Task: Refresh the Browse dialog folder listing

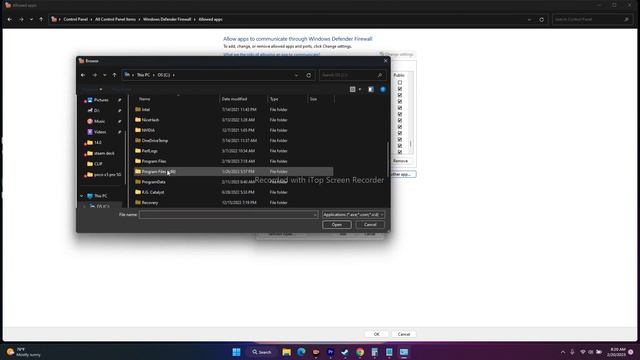Action: (x=309, y=75)
